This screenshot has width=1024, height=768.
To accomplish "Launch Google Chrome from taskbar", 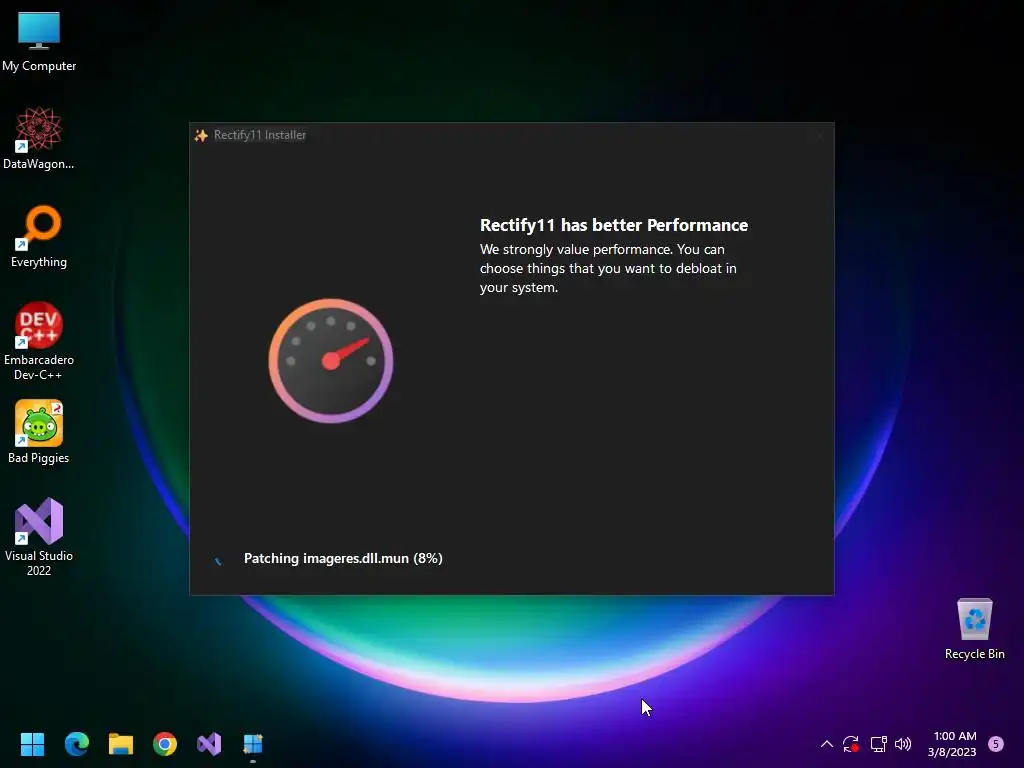I will point(165,744).
